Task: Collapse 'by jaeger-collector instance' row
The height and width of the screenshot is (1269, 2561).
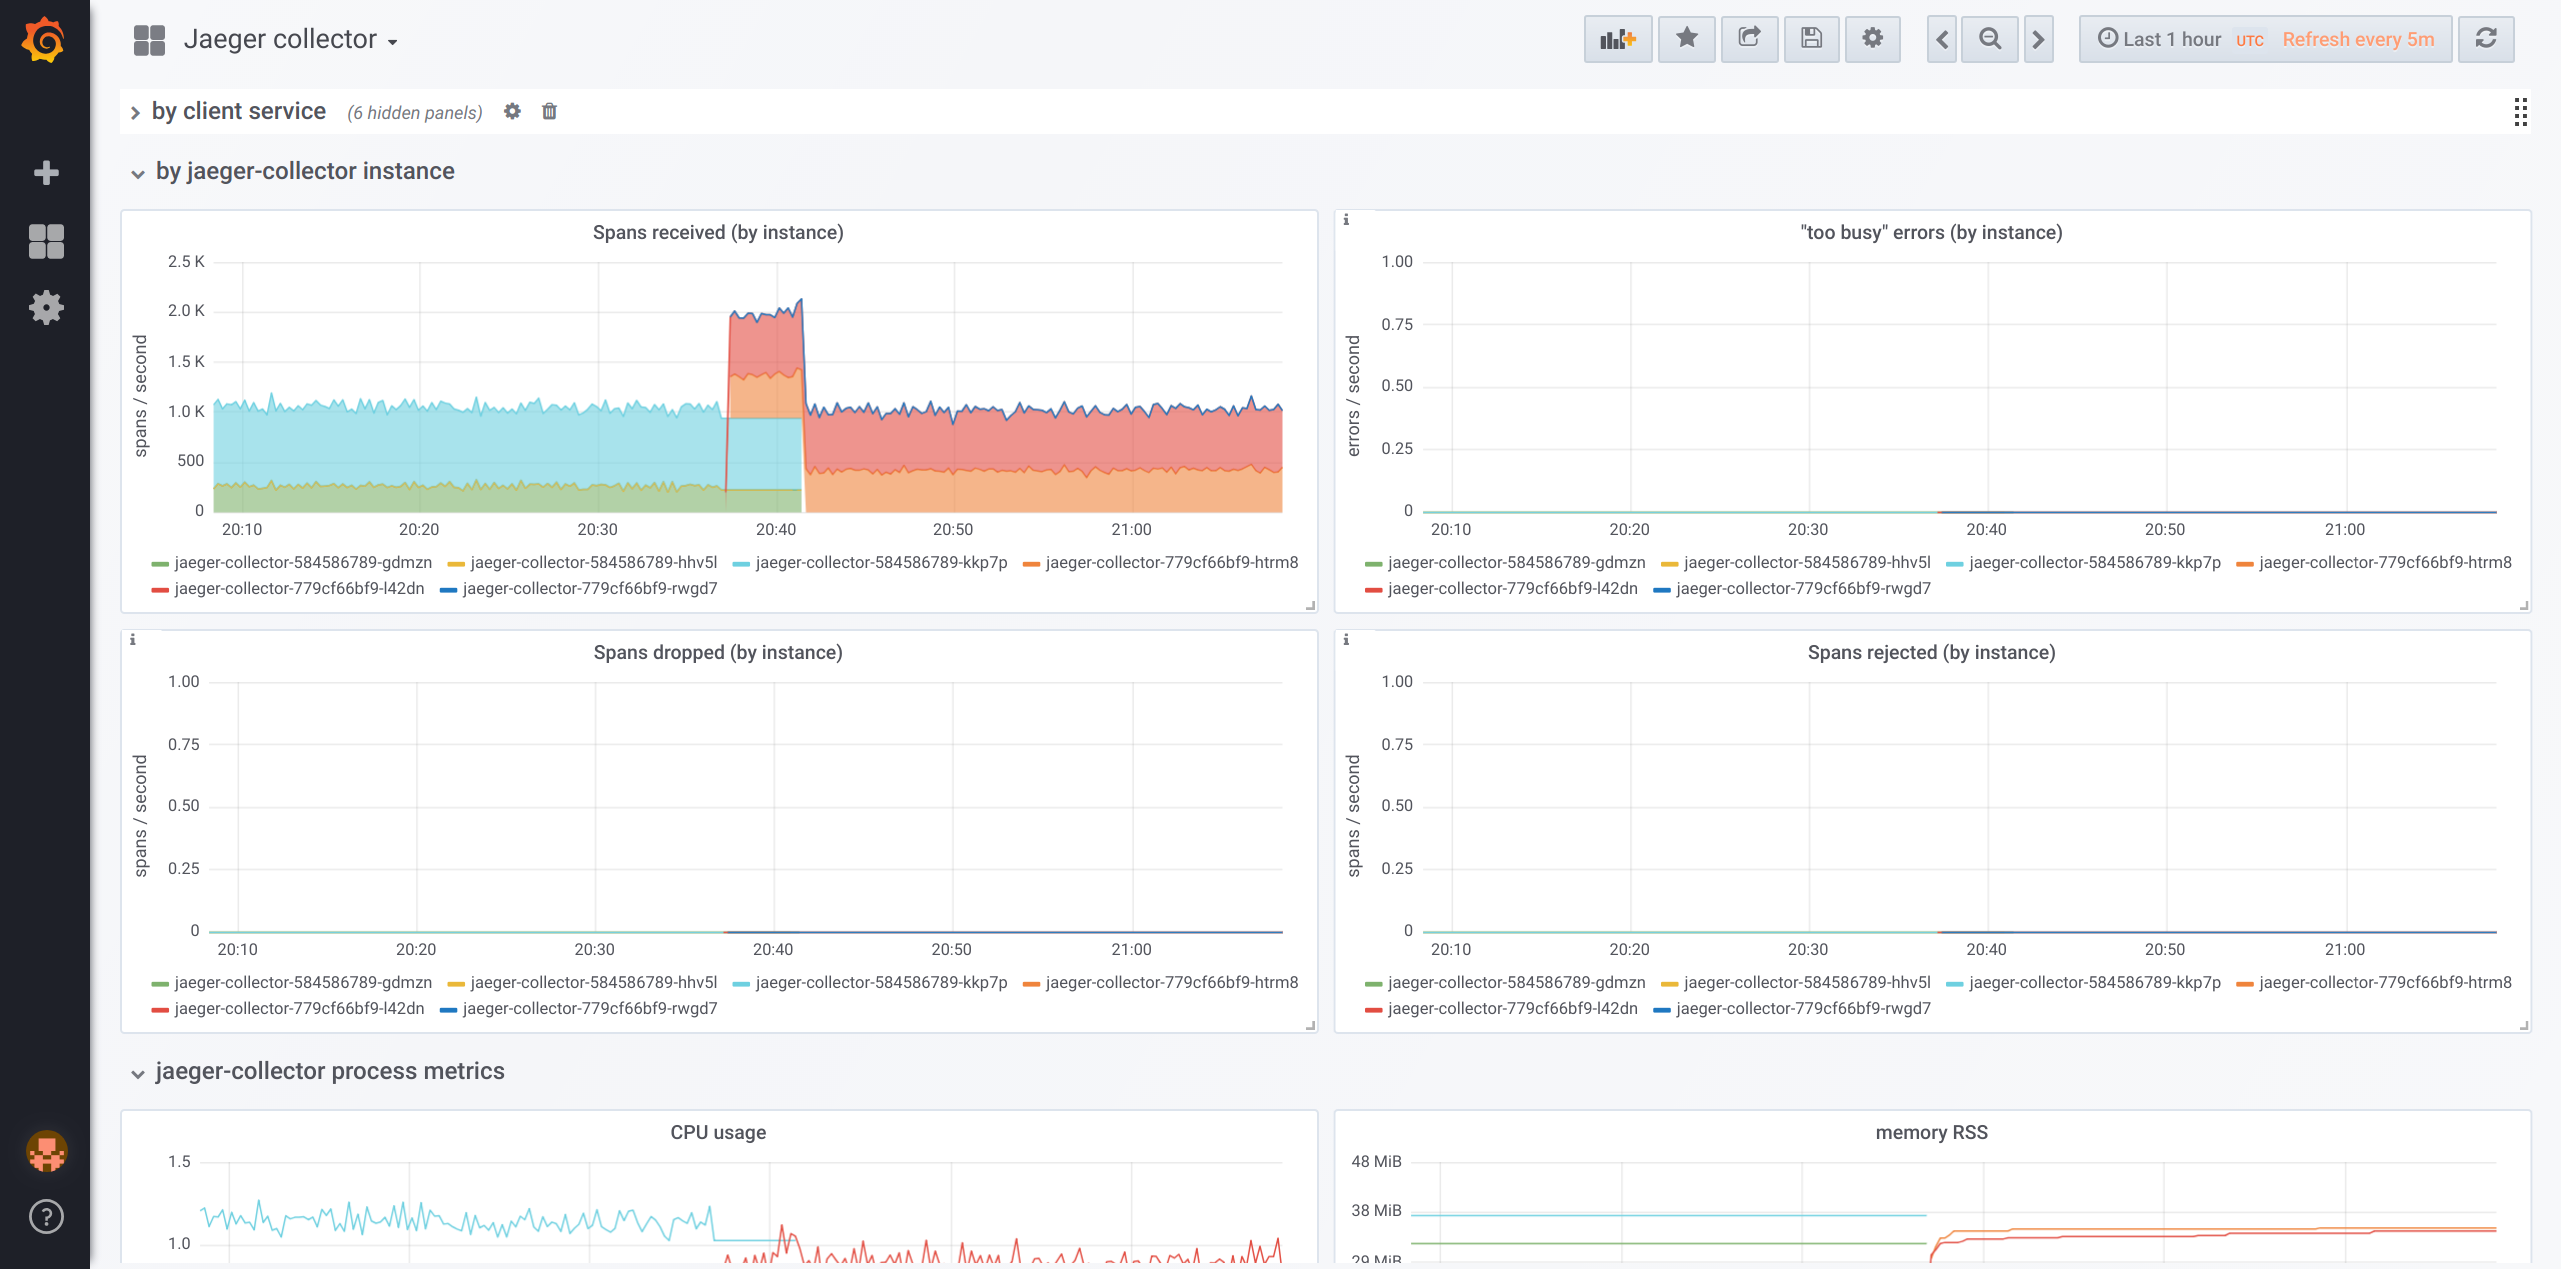Action: pyautogui.click(x=304, y=171)
